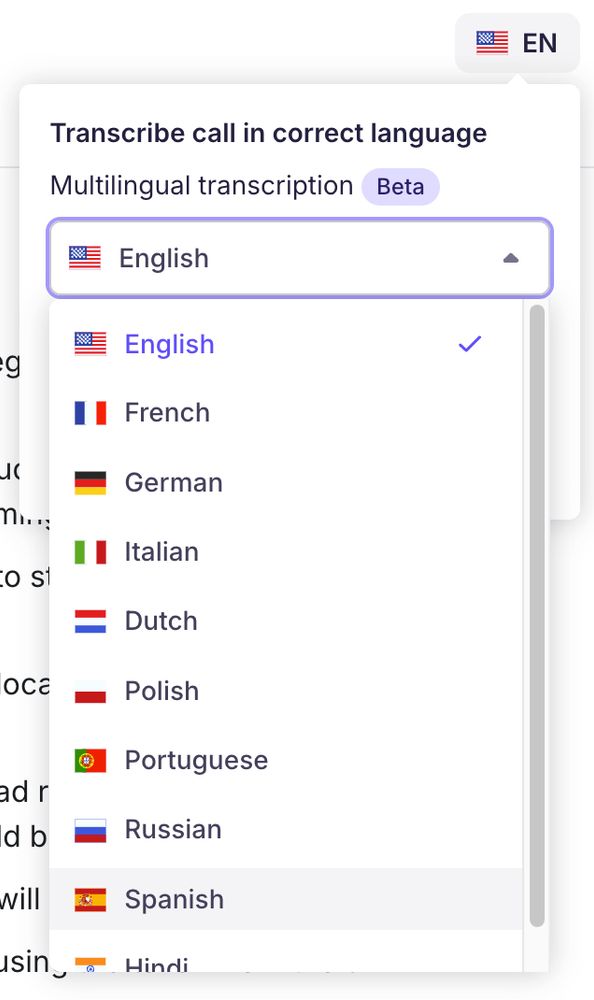Click the Russian flag icon
The width and height of the screenshot is (594, 1000).
point(90,830)
